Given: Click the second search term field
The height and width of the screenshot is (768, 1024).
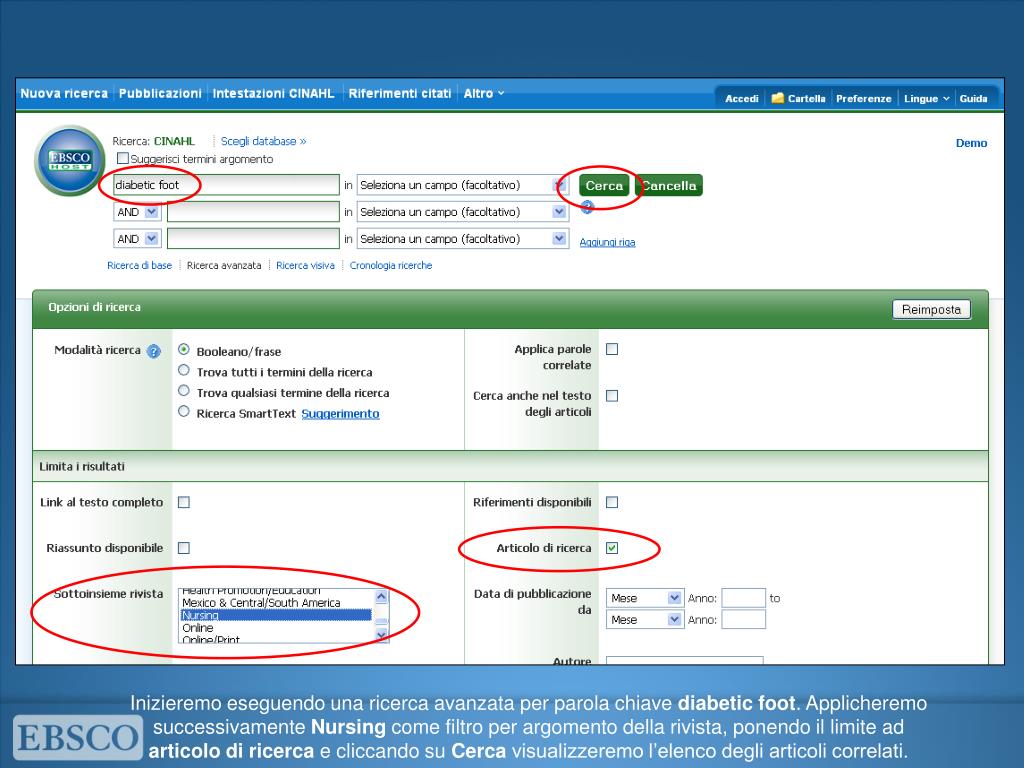Looking at the screenshot, I should coord(253,212).
